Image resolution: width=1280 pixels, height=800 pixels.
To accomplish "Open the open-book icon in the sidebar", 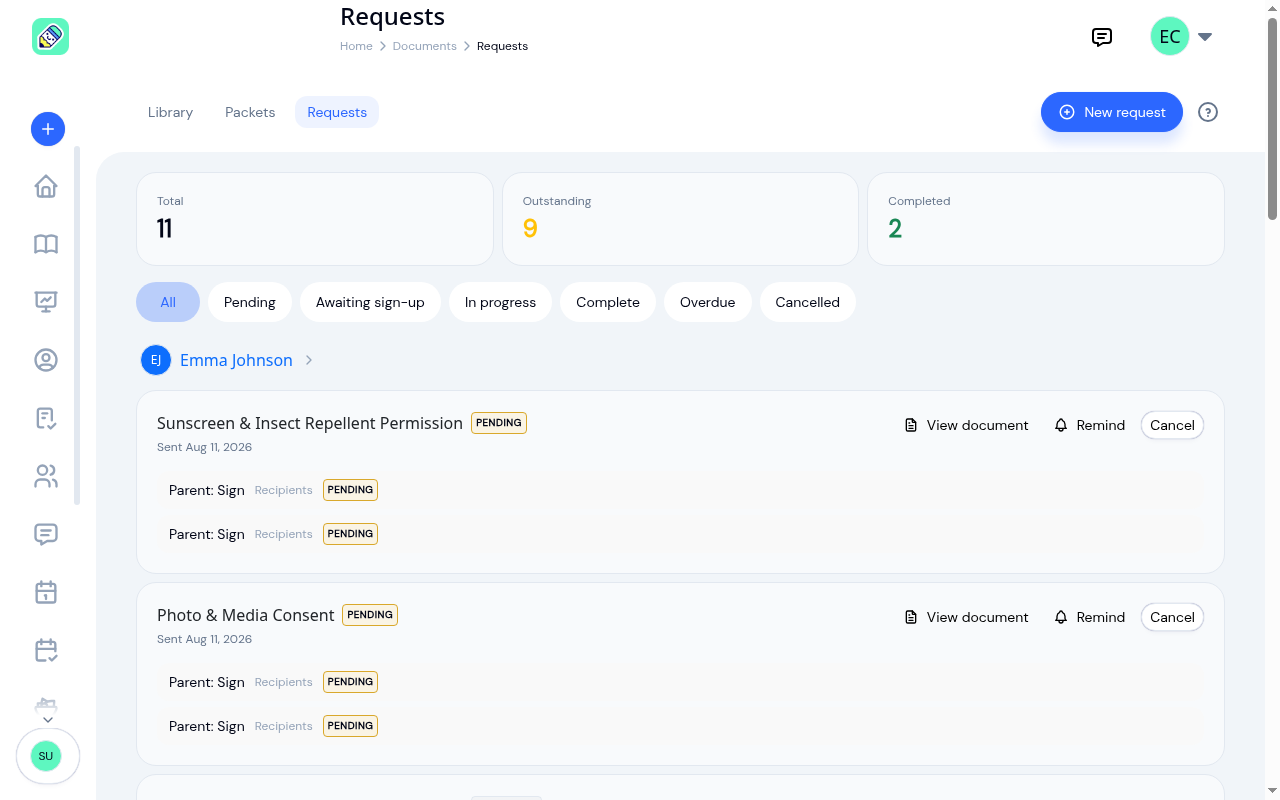I will [46, 244].
